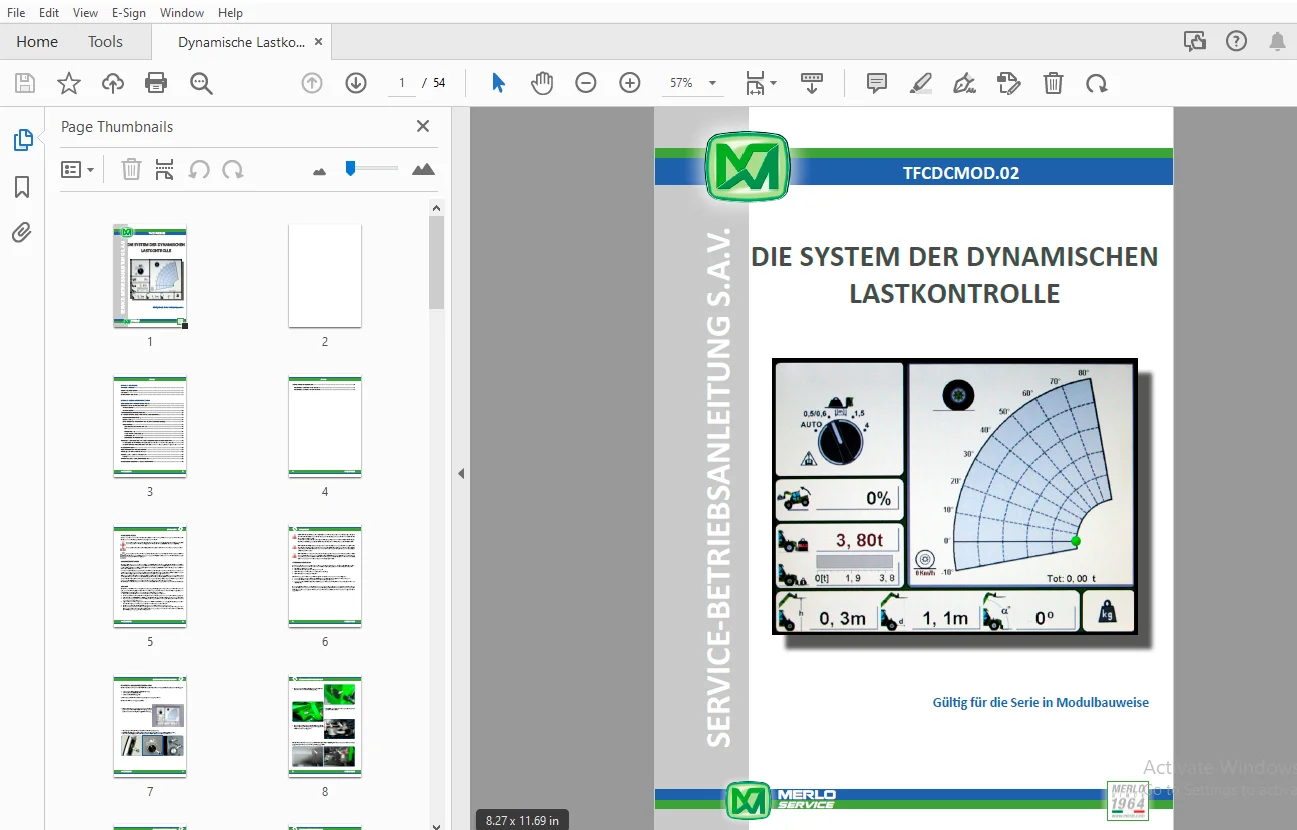Image resolution: width=1297 pixels, height=830 pixels.
Task: Close the Page Thumbnails panel
Action: point(423,126)
